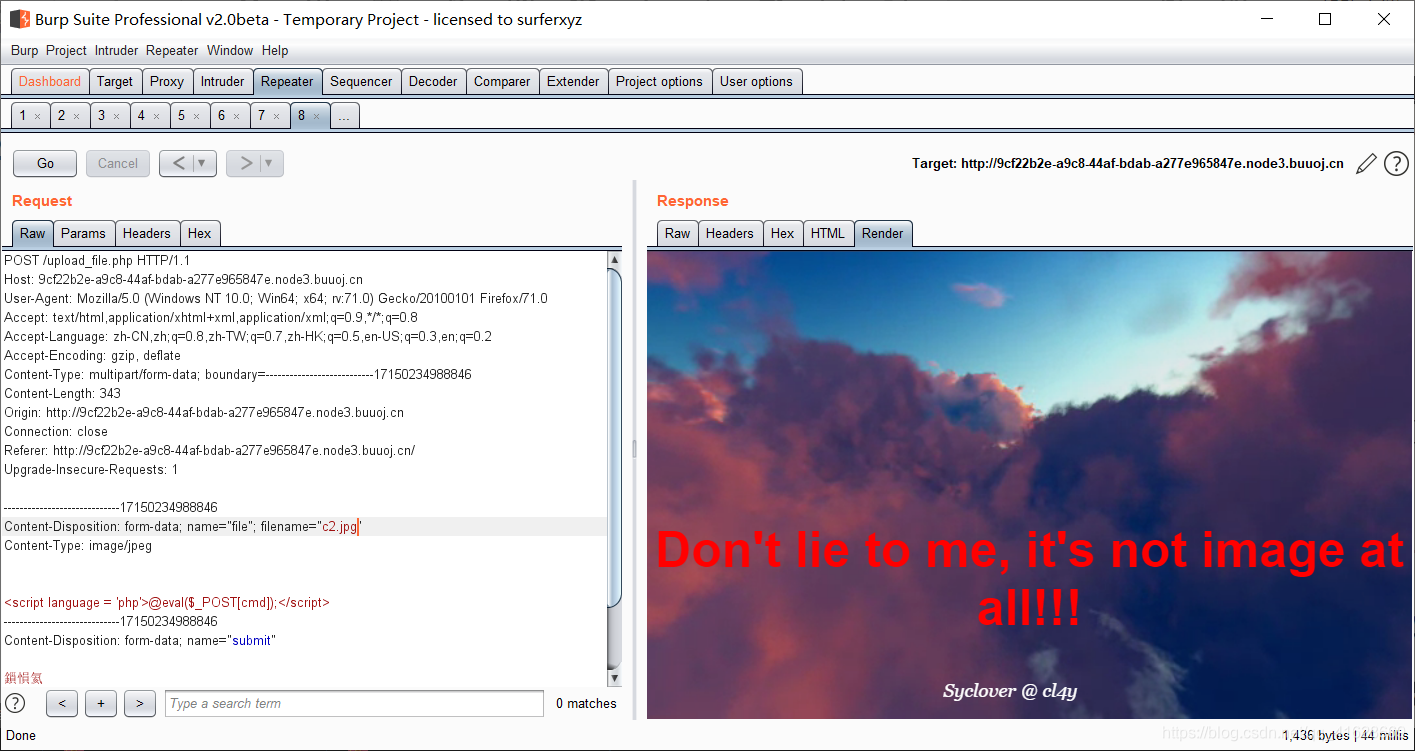
Task: Open new Repeater tab with ellipsis tab
Action: (344, 116)
